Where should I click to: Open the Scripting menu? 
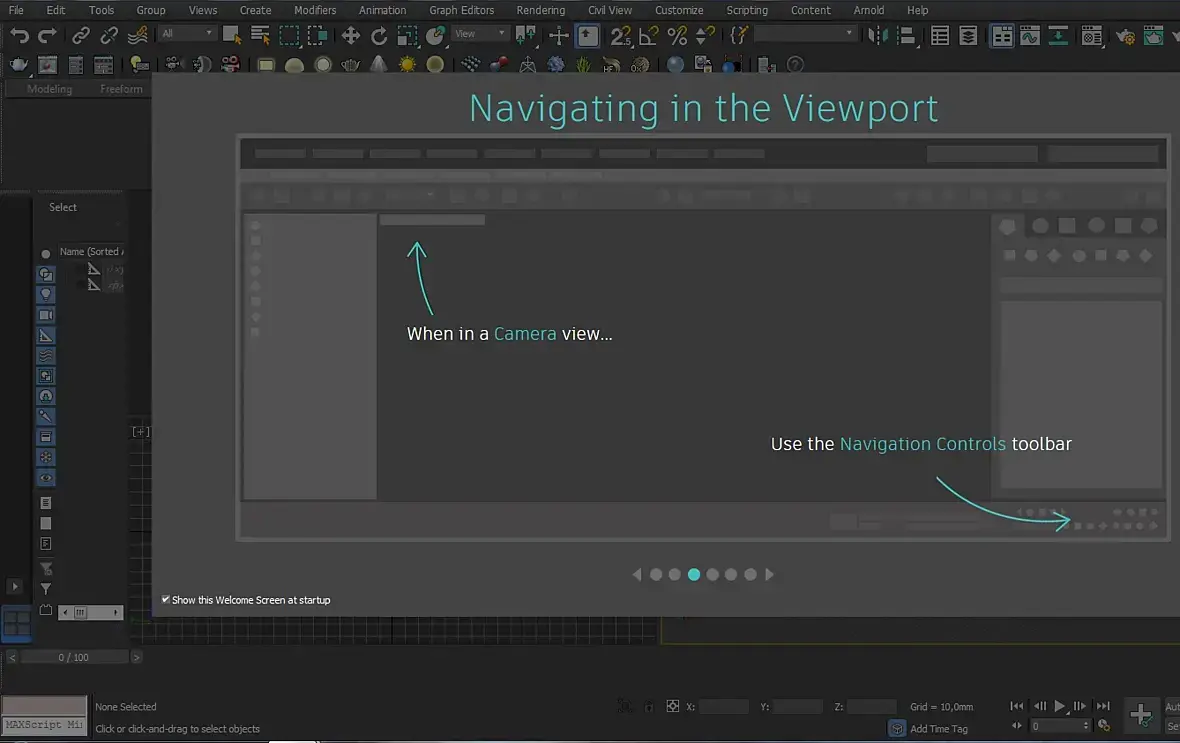(747, 10)
